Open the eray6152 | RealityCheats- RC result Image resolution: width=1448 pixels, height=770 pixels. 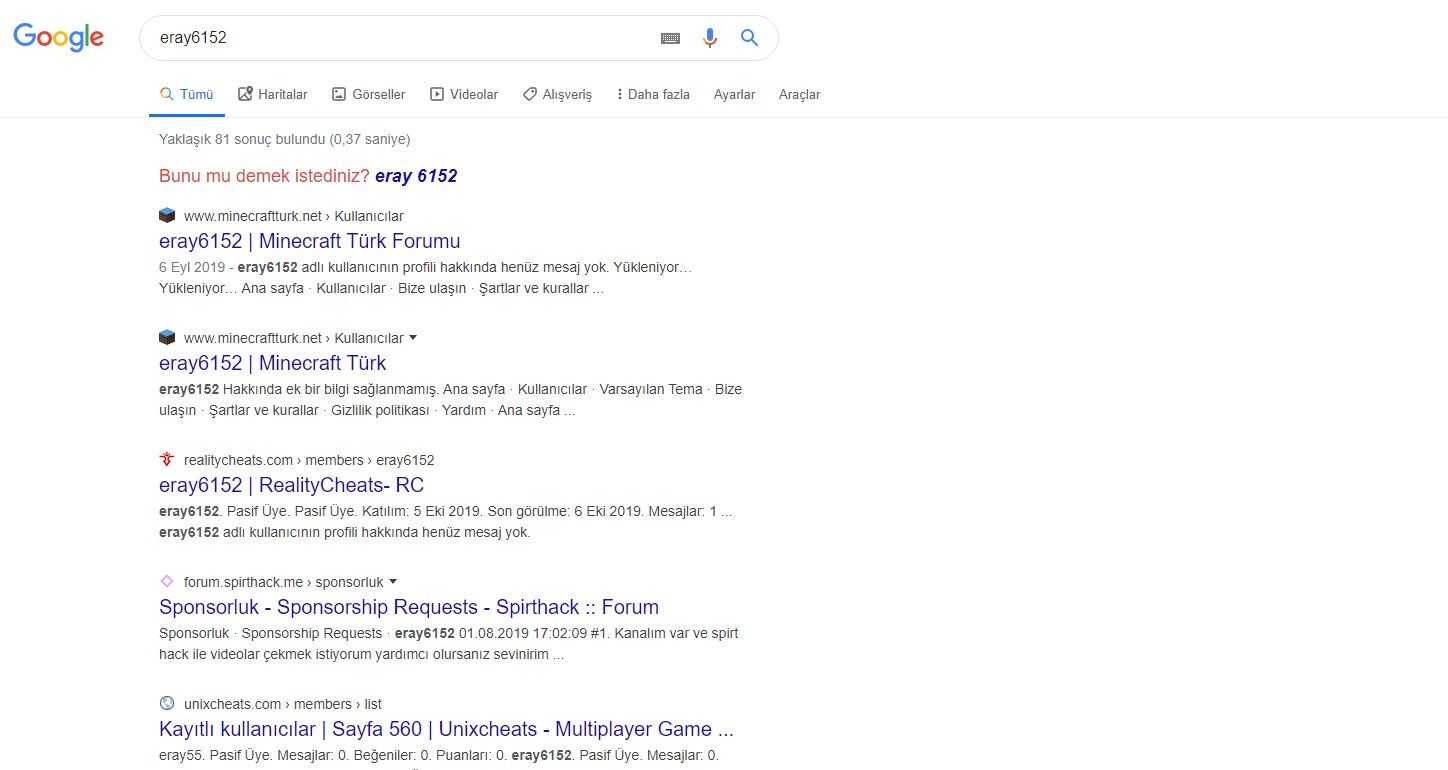click(x=291, y=485)
